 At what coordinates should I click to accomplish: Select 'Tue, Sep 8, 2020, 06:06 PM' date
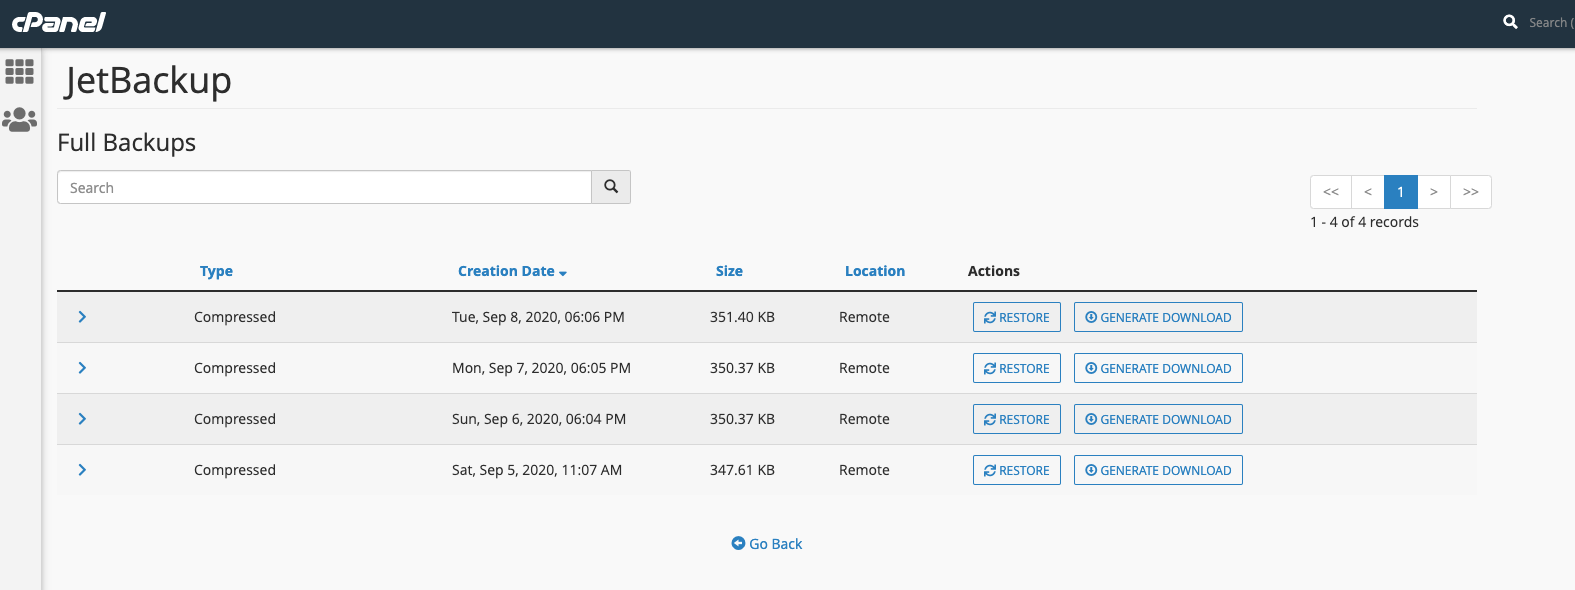point(538,317)
